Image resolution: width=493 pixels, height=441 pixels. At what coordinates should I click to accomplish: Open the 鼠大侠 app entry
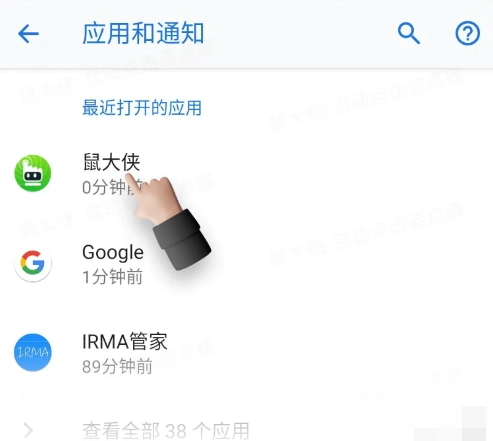pyautogui.click(x=246, y=173)
